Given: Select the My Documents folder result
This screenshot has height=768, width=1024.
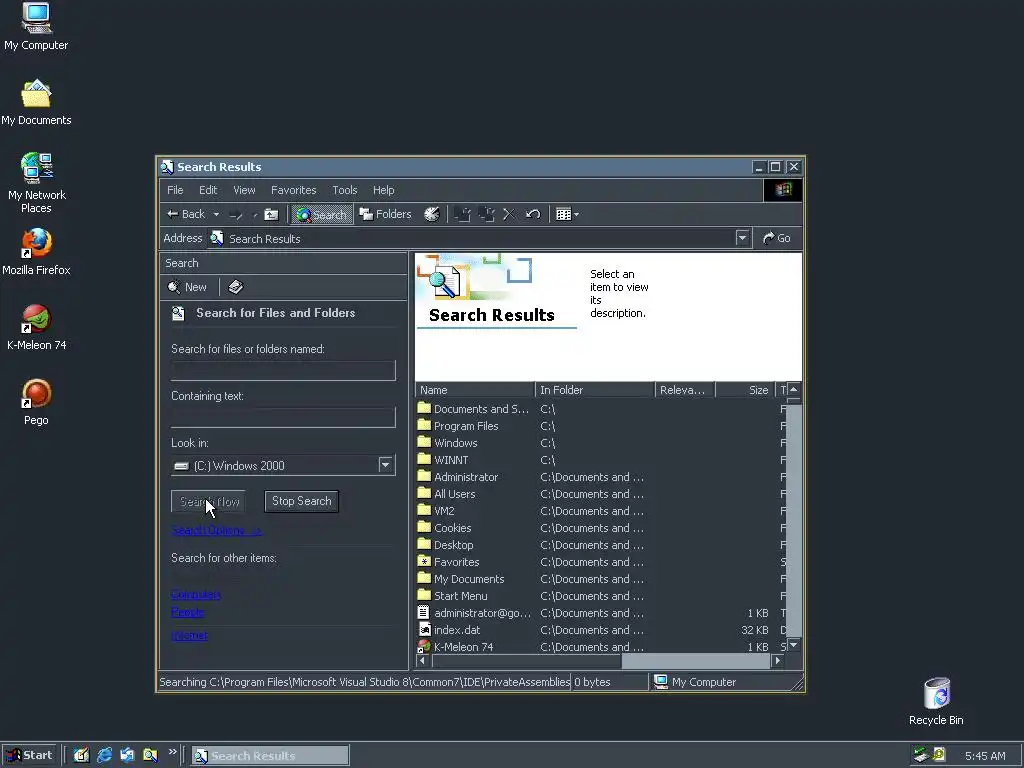Looking at the screenshot, I should [461, 579].
